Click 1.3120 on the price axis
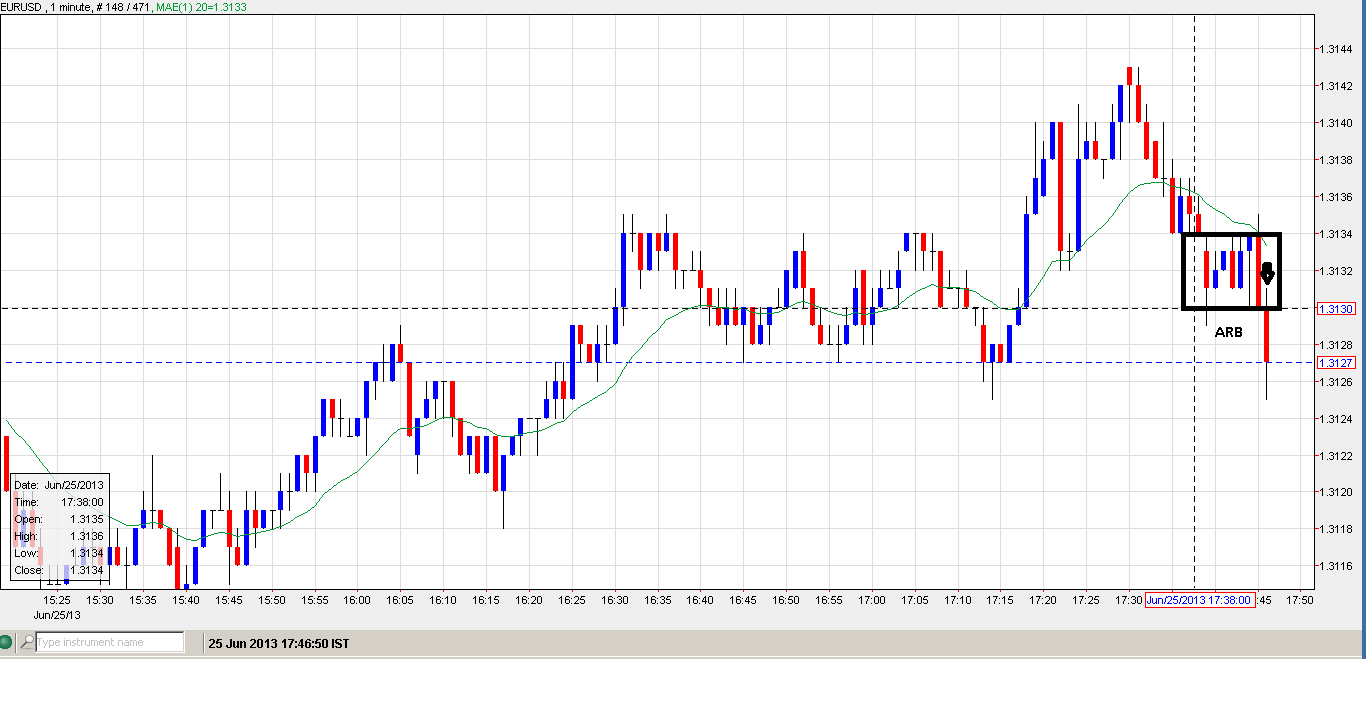Viewport: 1370px width, 728px height. 1337,492
